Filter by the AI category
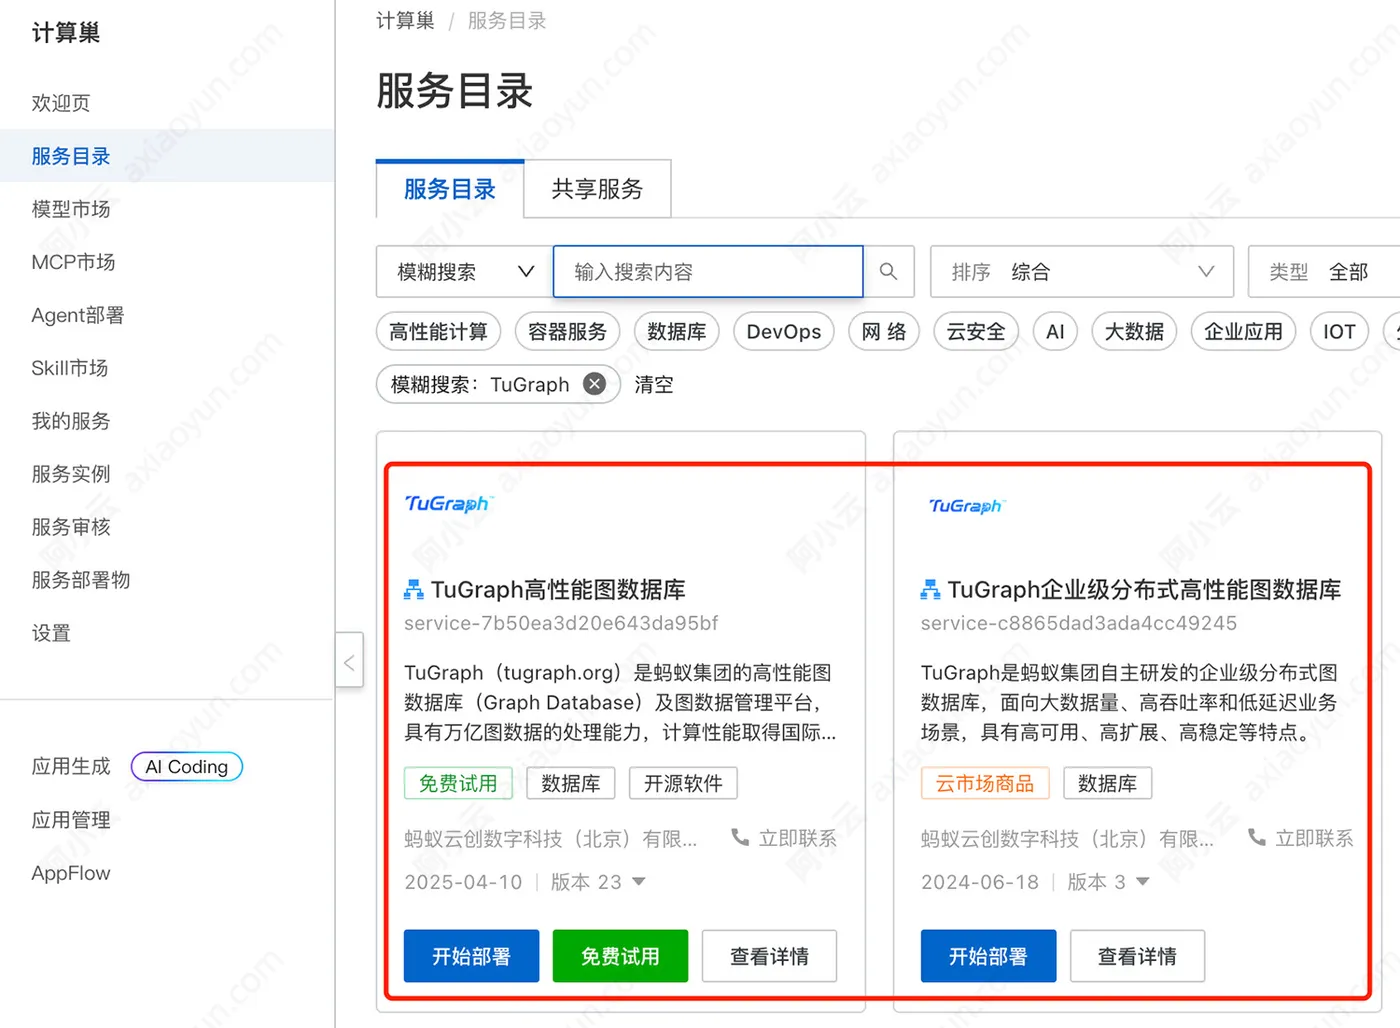The width and height of the screenshot is (1400, 1028). tap(1055, 332)
